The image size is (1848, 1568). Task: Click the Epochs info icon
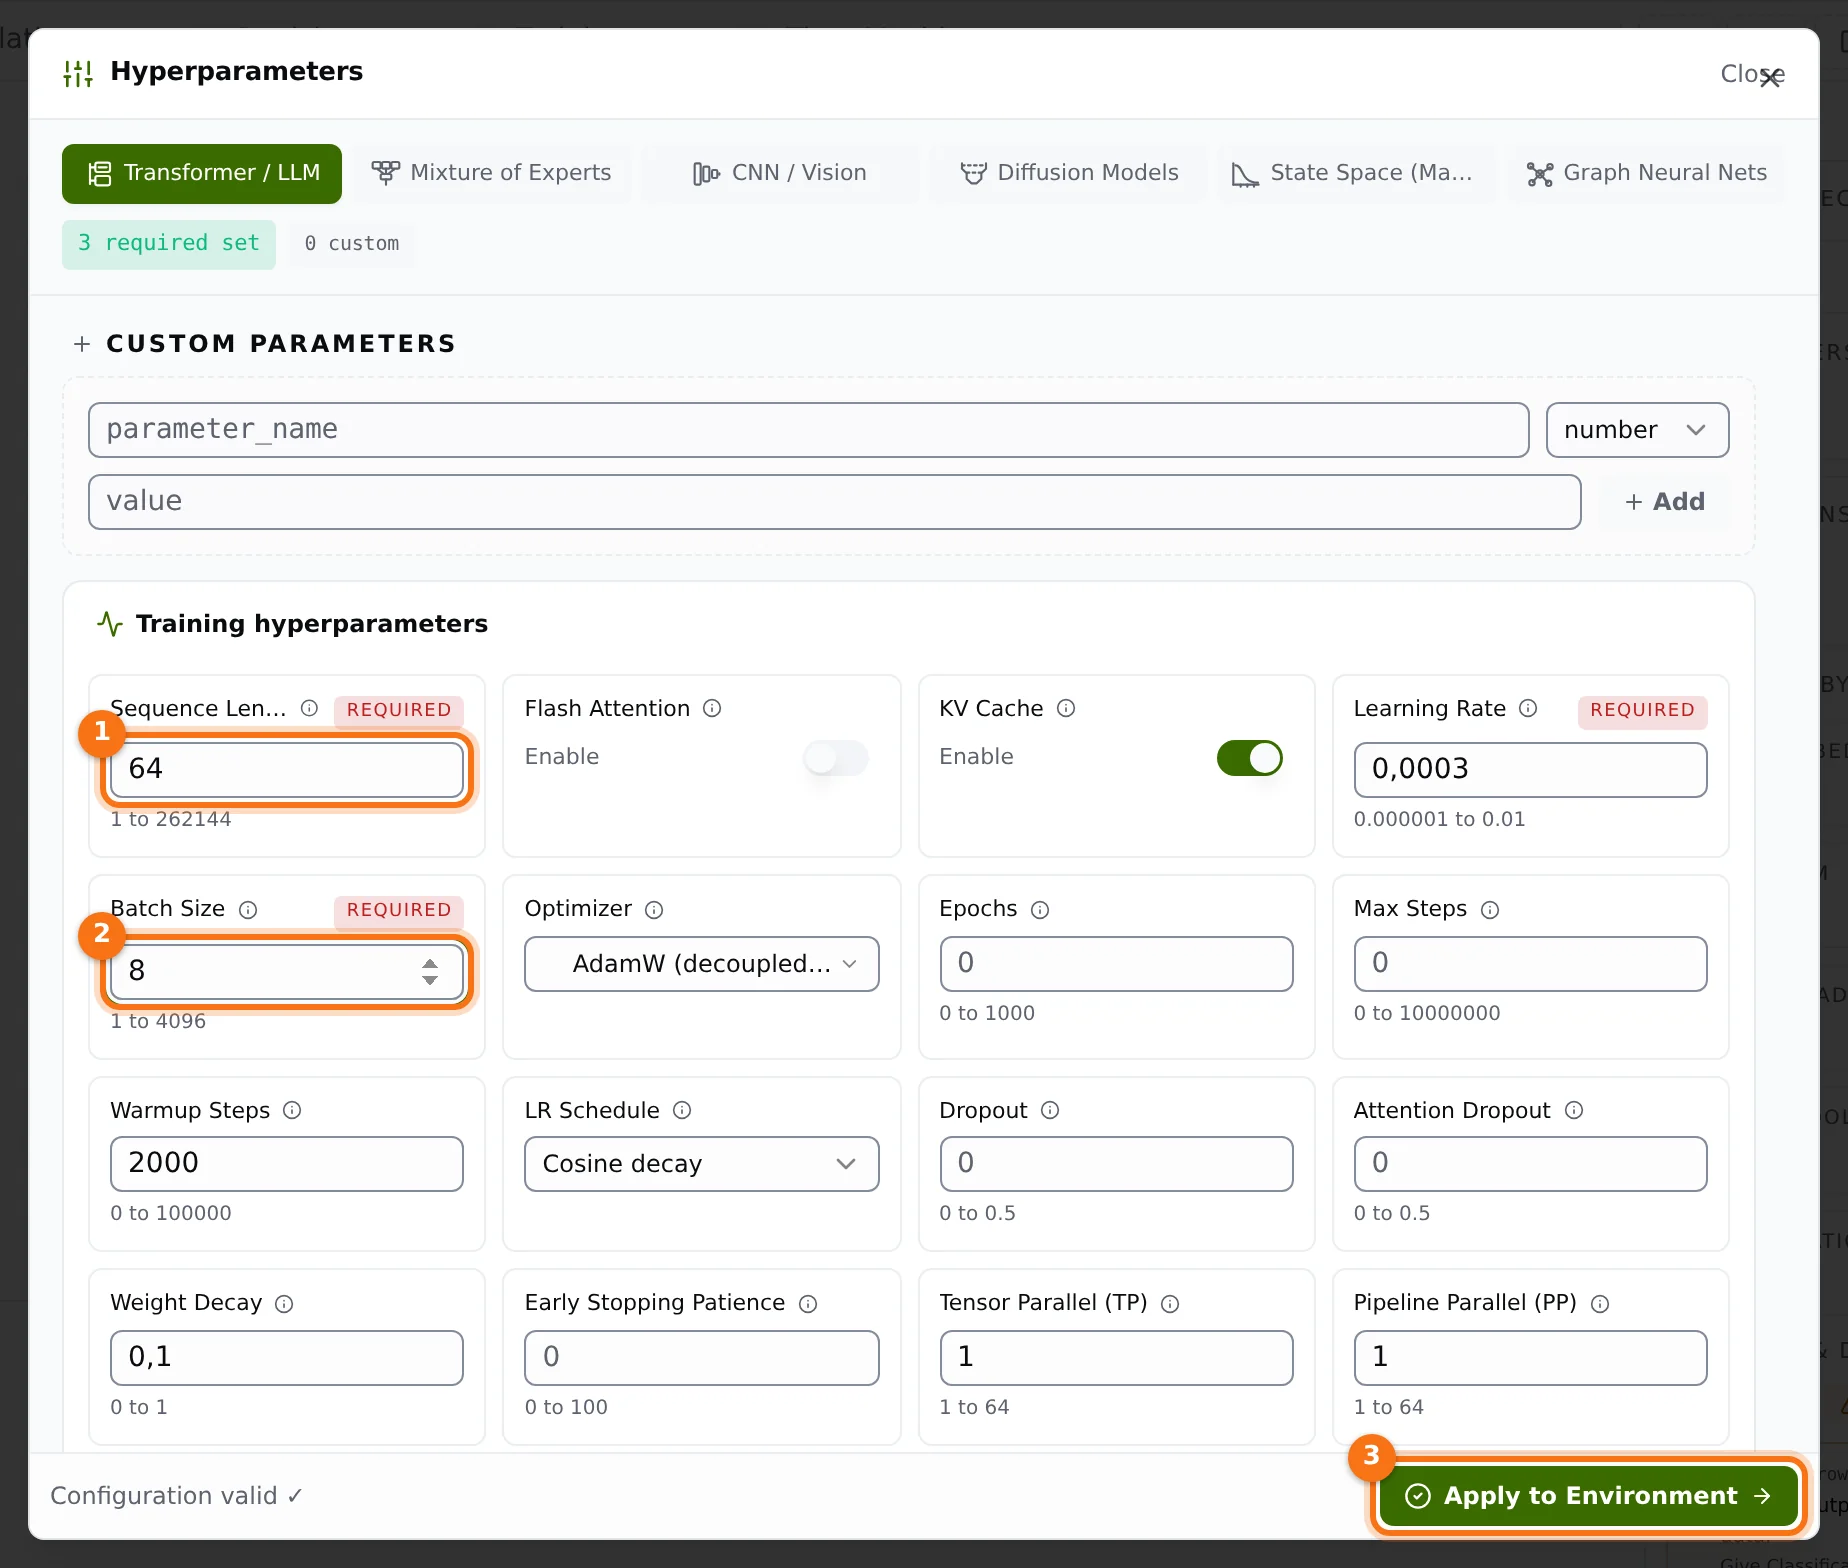(x=1040, y=909)
